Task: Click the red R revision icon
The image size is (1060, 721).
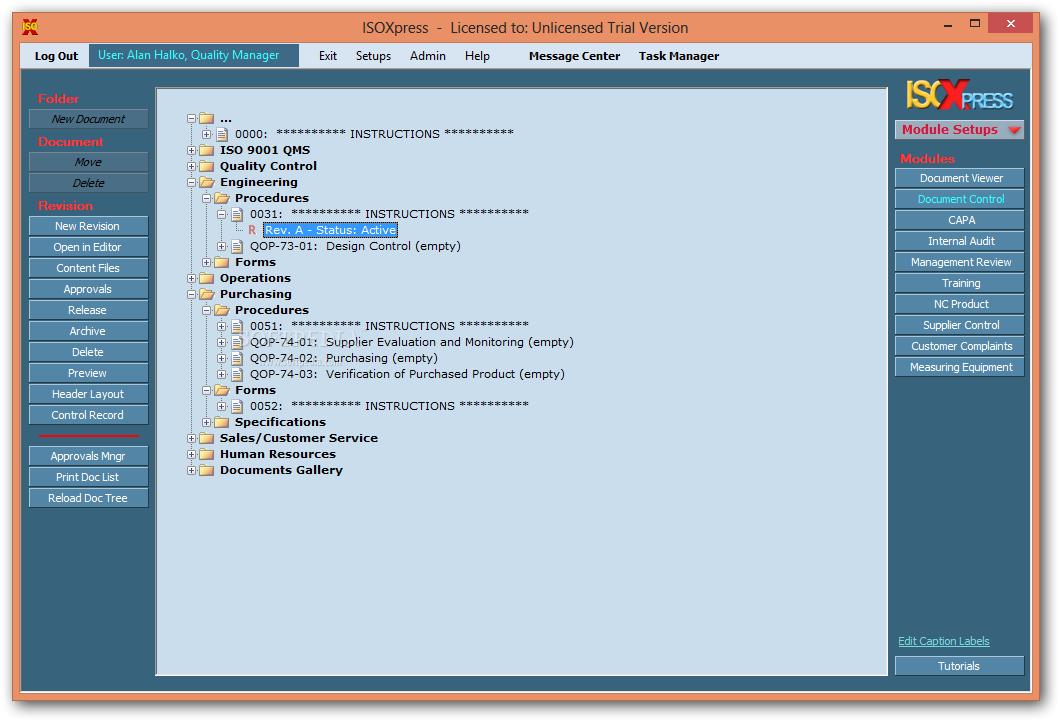Action: pos(252,230)
